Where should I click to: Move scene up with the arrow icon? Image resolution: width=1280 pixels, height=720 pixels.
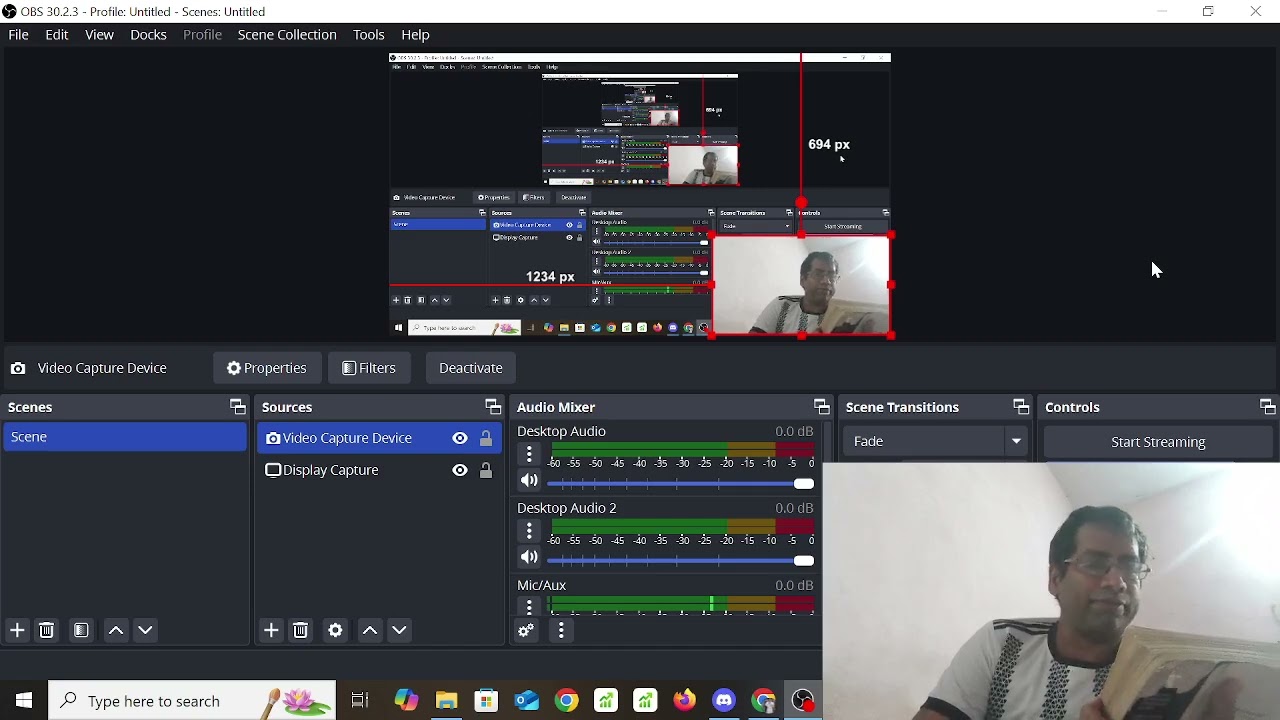click(116, 630)
